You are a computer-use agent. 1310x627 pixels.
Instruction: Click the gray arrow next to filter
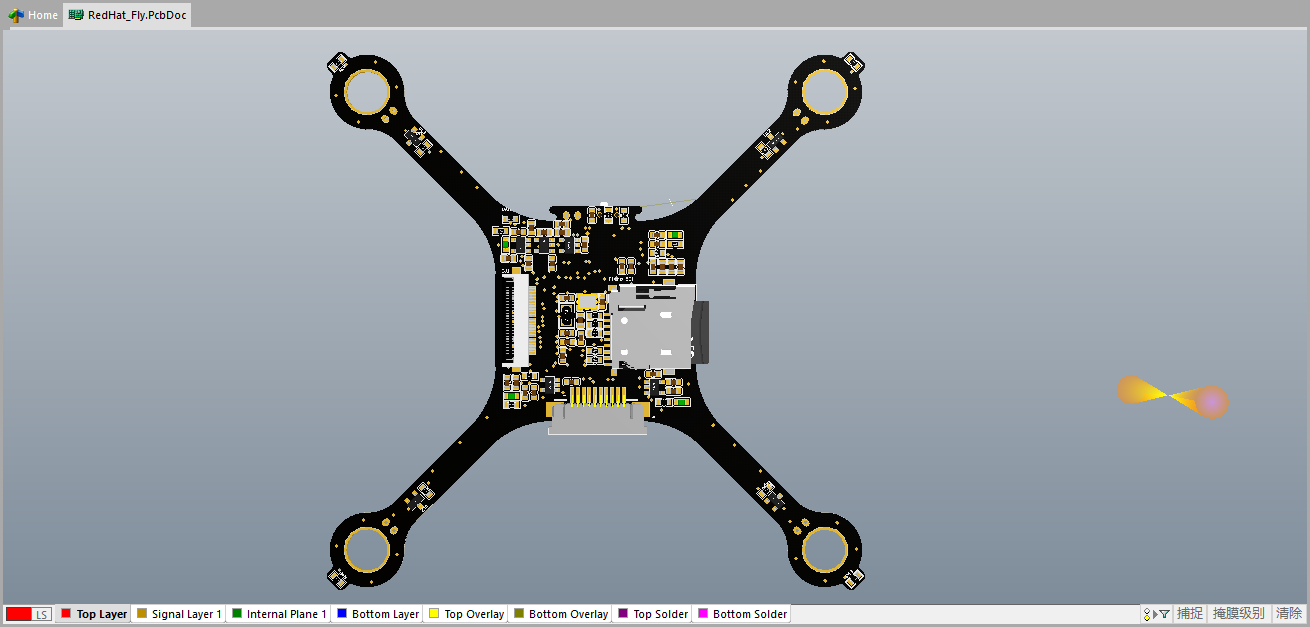1155,614
